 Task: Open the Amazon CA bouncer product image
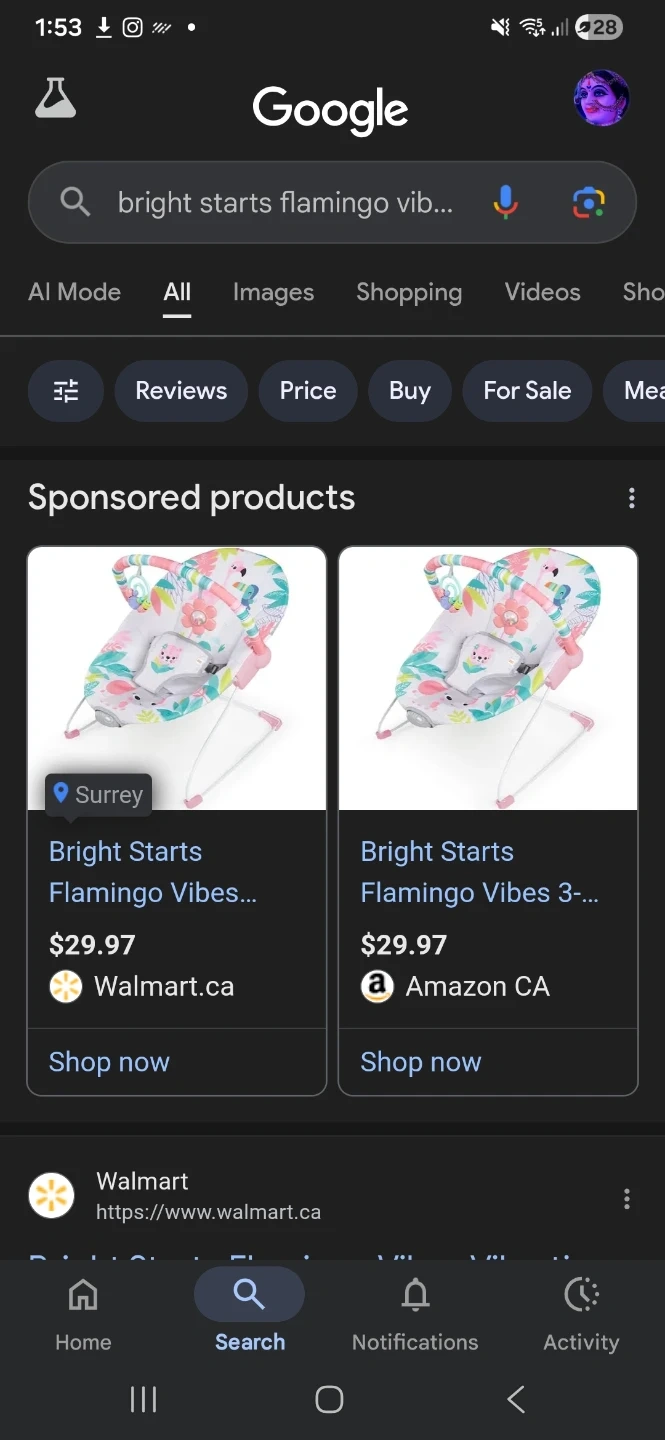488,678
